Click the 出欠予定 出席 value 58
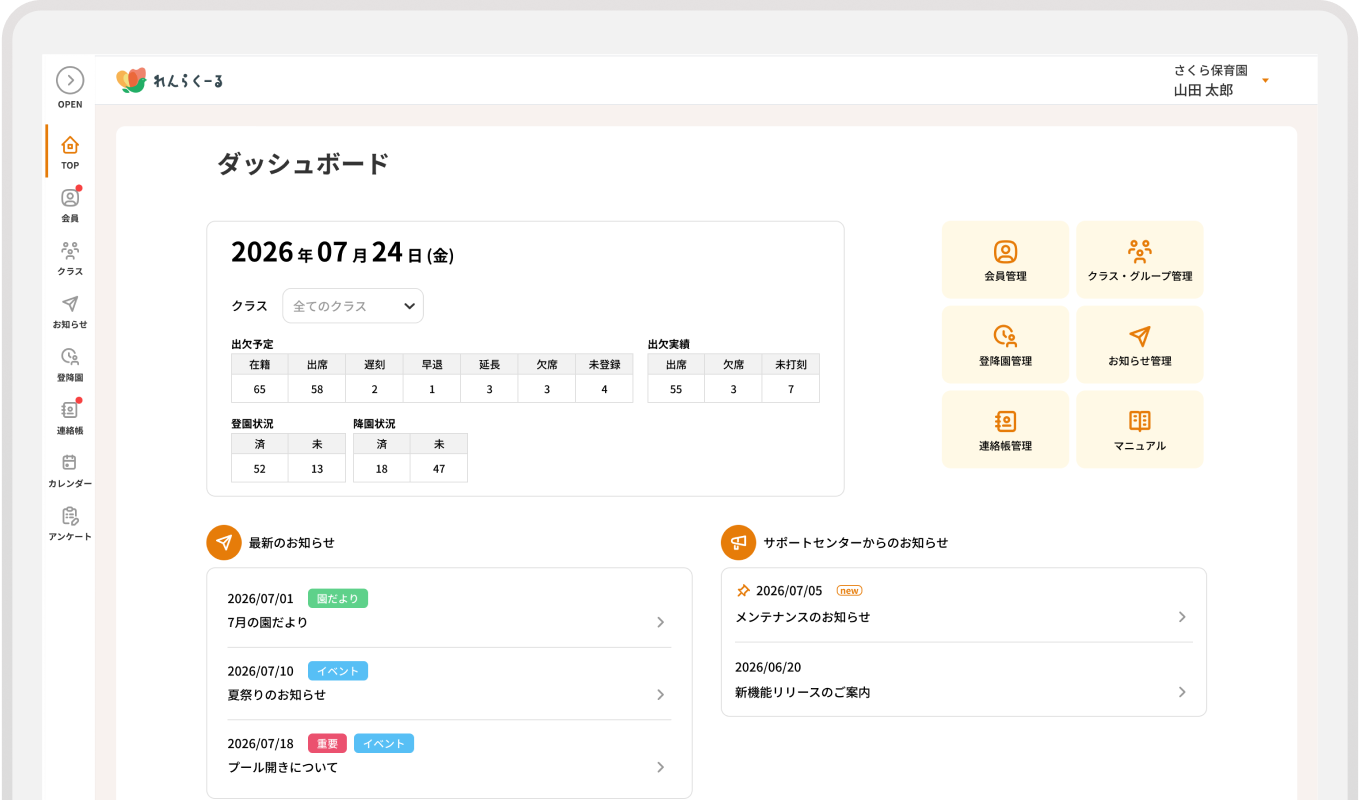Image resolution: width=1360 pixels, height=800 pixels. (x=317, y=389)
